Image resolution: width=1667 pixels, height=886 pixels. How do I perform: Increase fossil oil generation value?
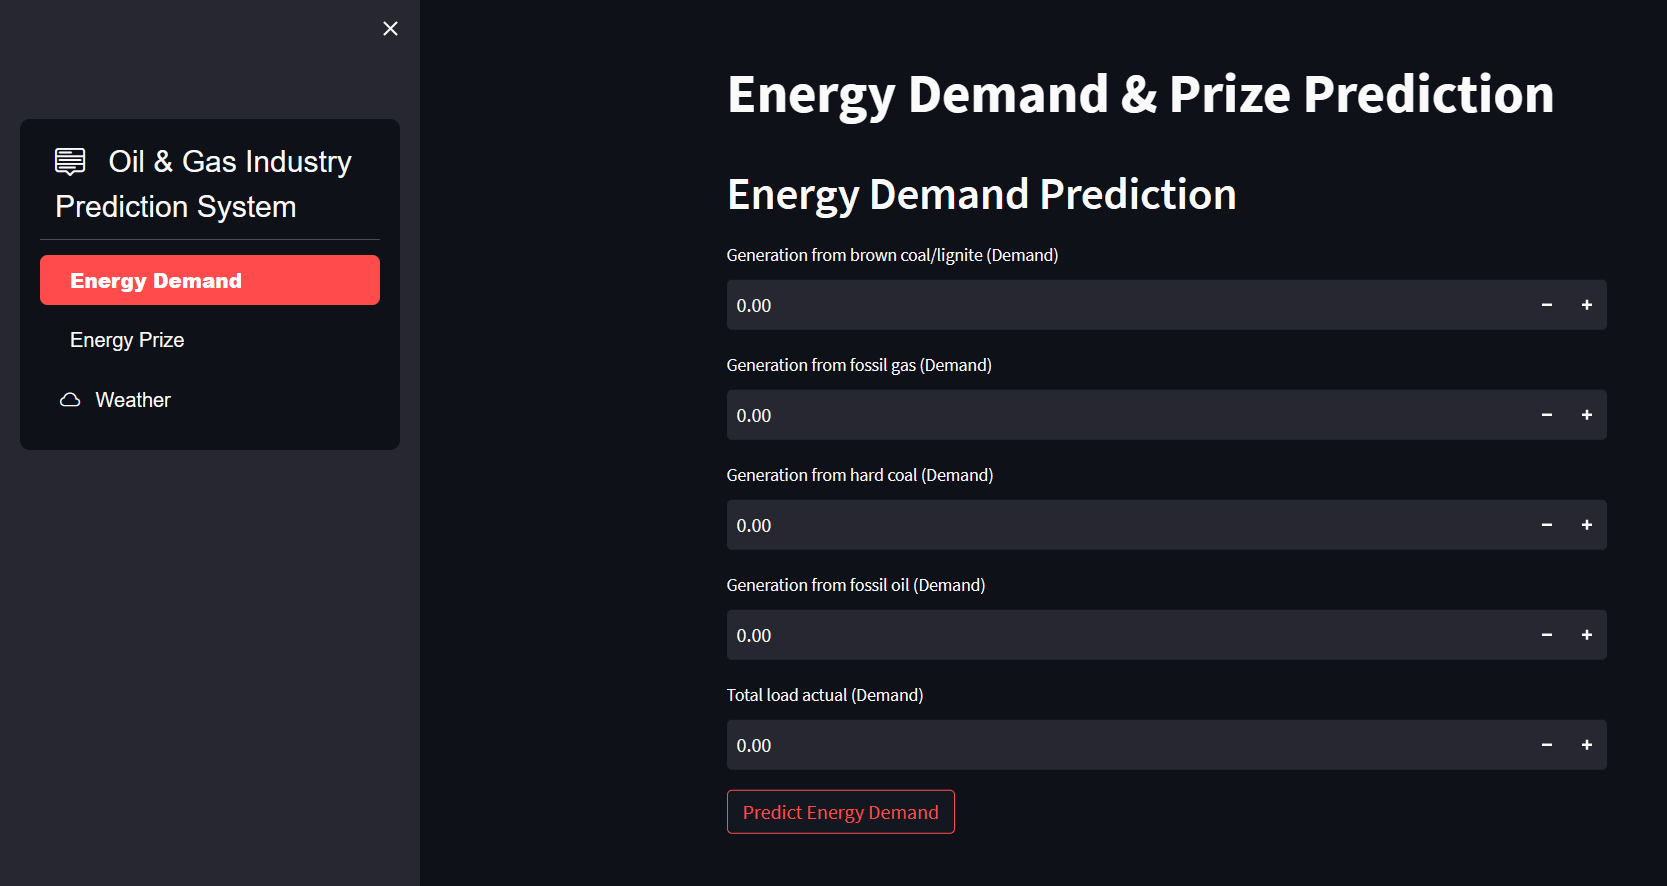1586,635
